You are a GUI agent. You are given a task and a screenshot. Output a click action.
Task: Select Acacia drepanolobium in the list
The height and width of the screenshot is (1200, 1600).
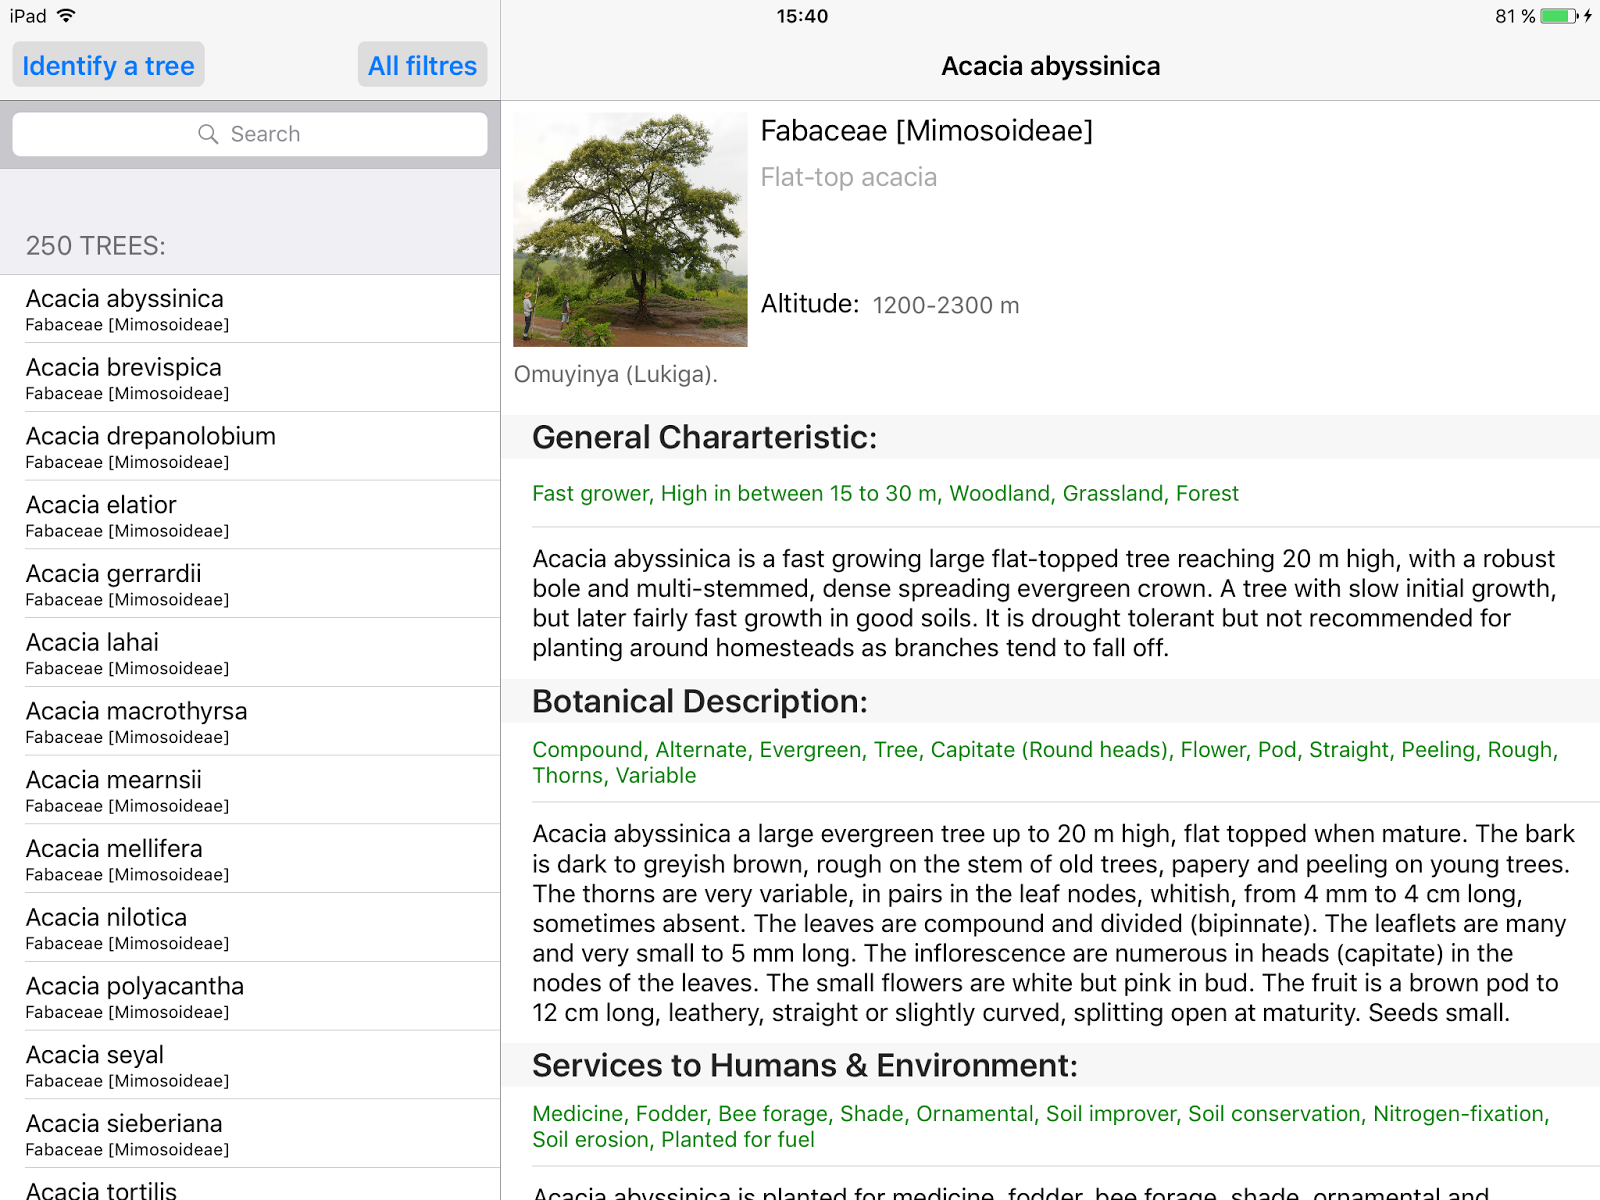(250, 447)
